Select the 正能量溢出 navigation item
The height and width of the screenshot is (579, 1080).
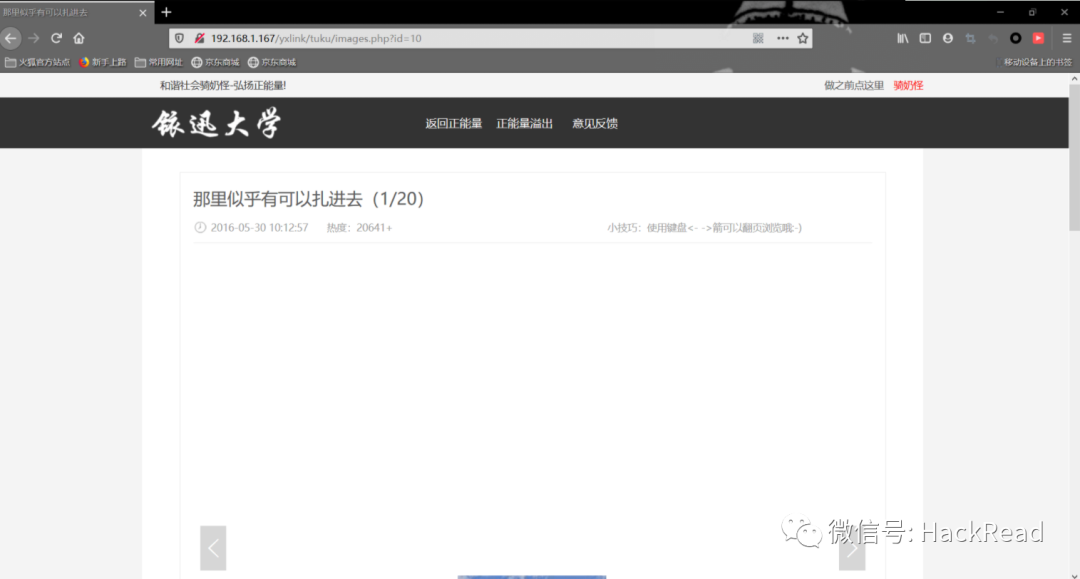coord(525,124)
